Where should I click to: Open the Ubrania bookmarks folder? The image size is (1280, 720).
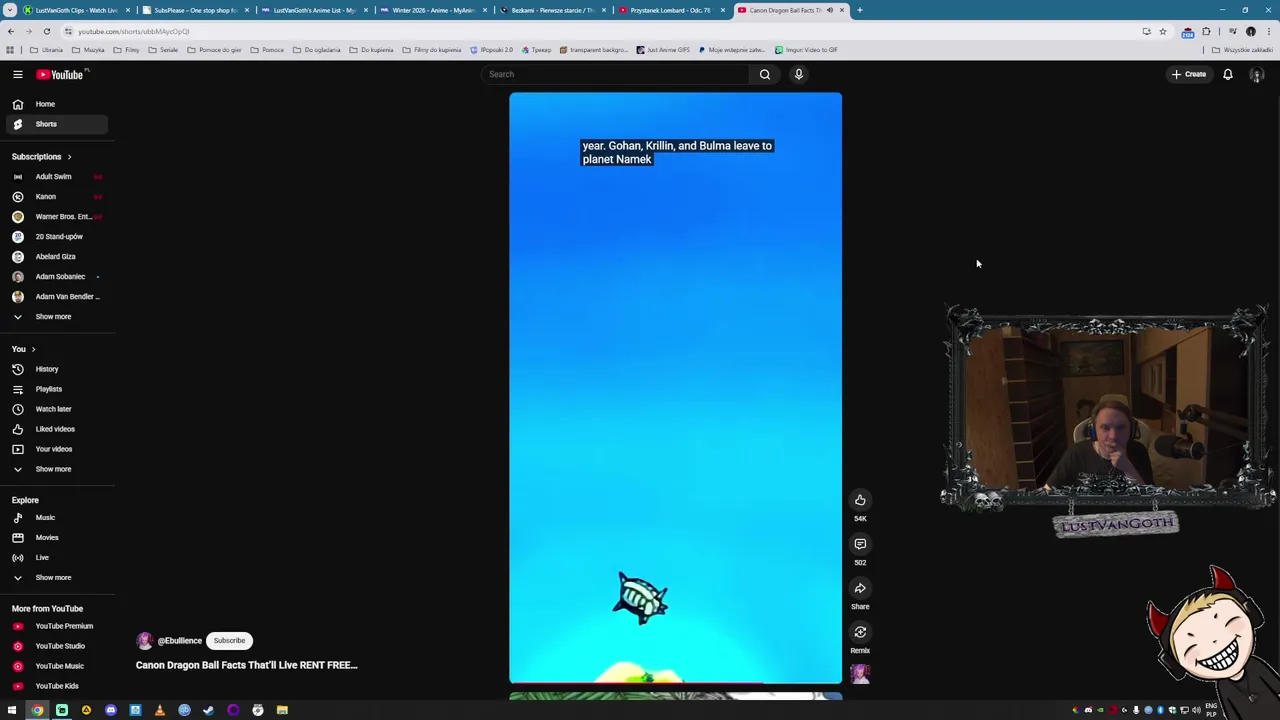[47, 50]
